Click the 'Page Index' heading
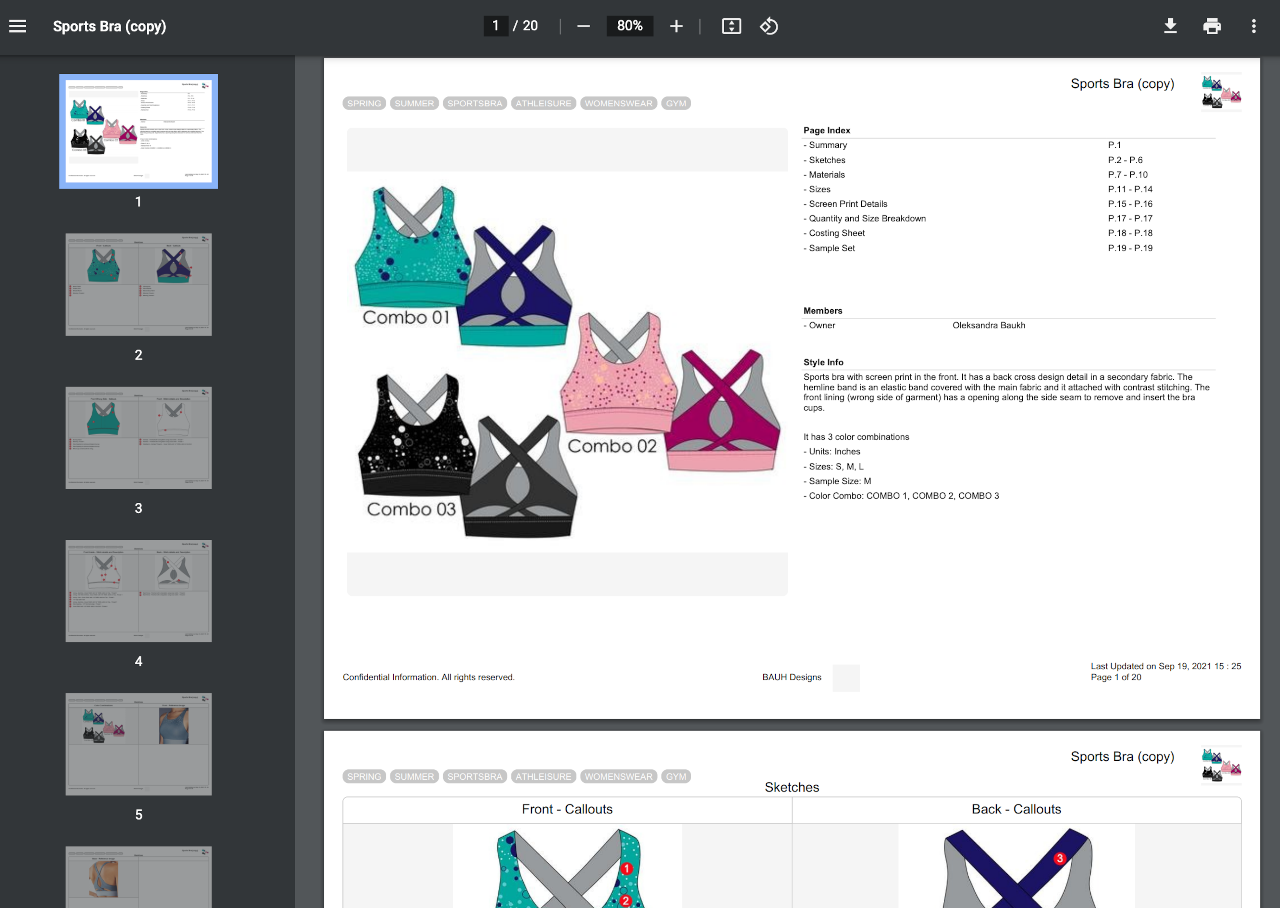Image resolution: width=1280 pixels, height=908 pixels. tap(827, 131)
